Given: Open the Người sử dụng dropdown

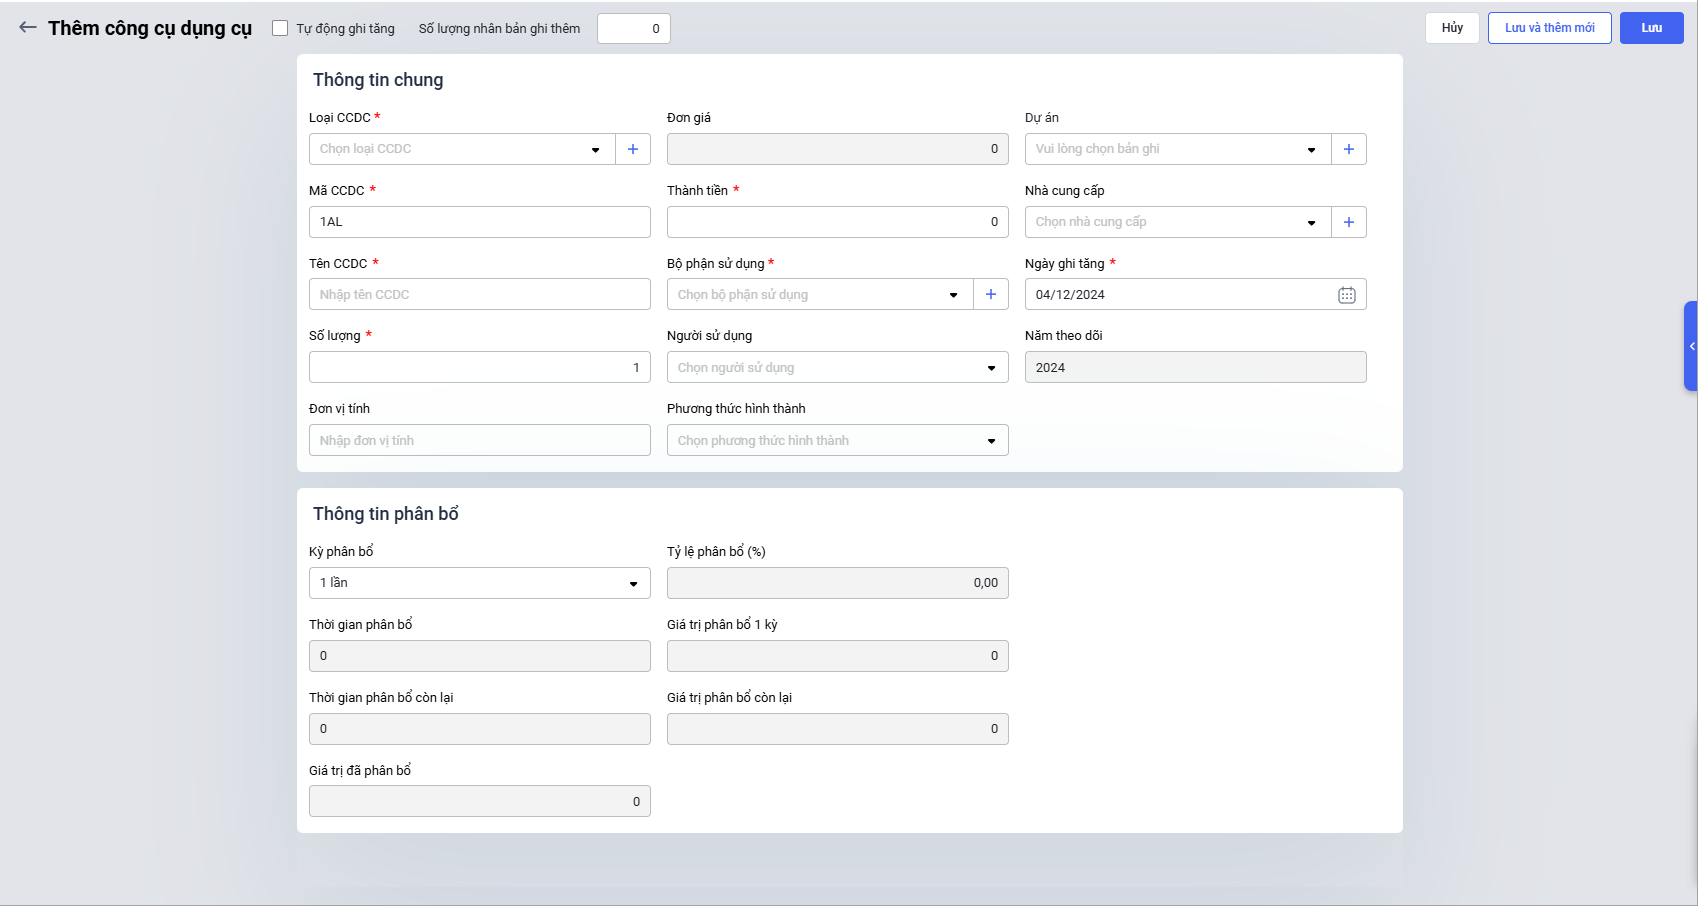Looking at the screenshot, I should point(837,367).
